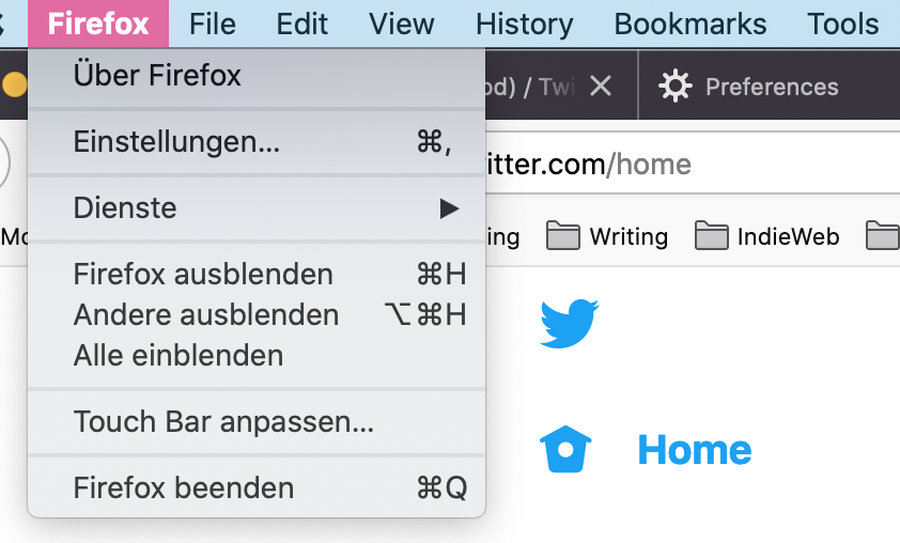This screenshot has width=900, height=543.
Task: Open the IndieWeb bookmarks folder
Action: pos(767,236)
